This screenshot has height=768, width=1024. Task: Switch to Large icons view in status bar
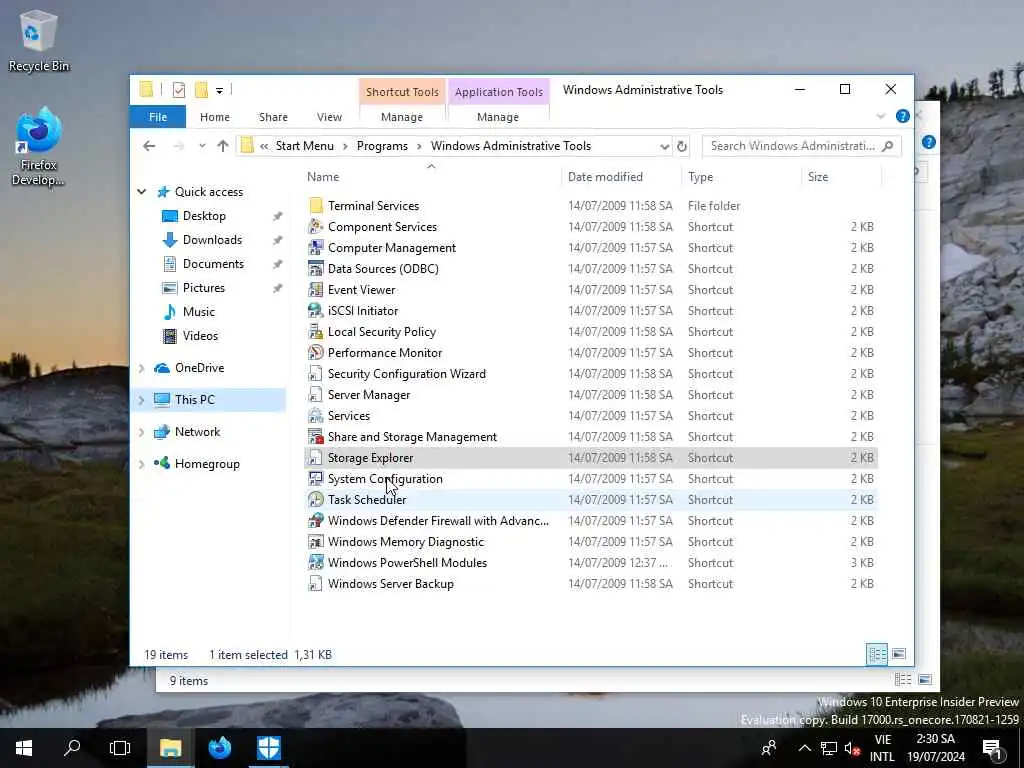tap(899, 654)
